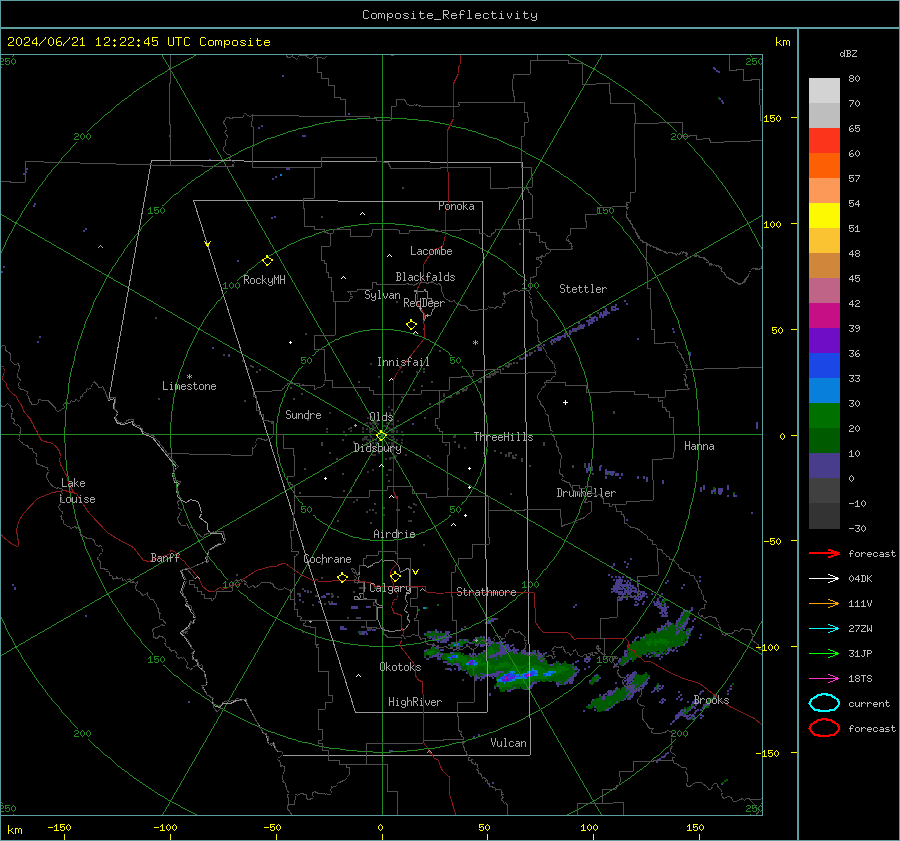
Task: Click the Vulcan city label
Action: (x=508, y=743)
